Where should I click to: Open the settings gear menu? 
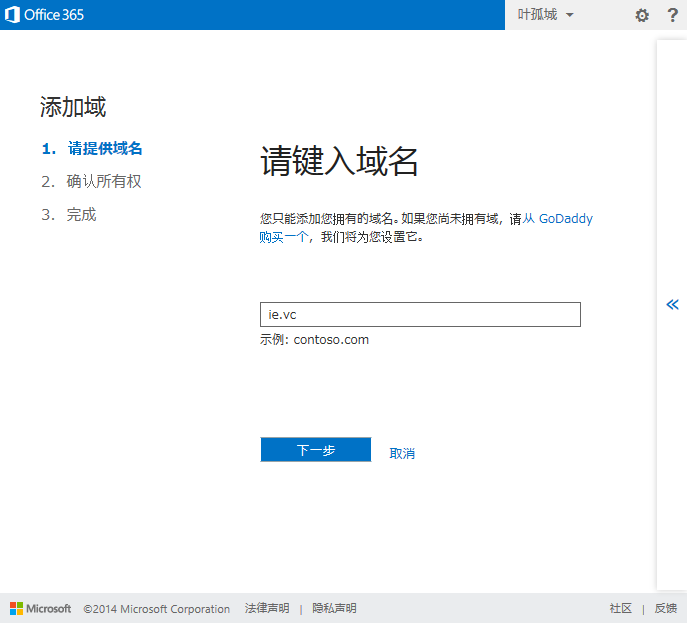[642, 15]
